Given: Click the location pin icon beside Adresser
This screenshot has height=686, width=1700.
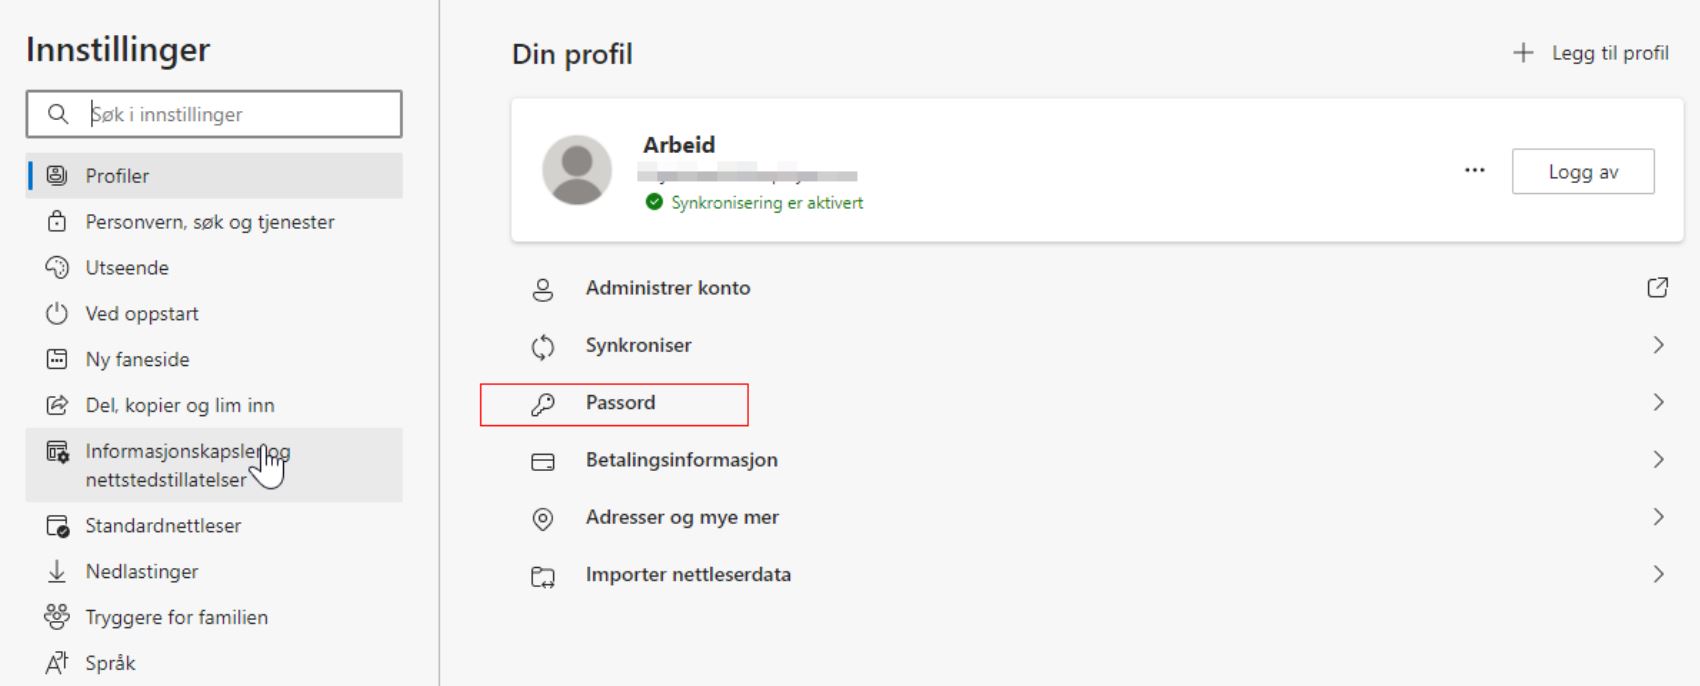Looking at the screenshot, I should [x=543, y=519].
